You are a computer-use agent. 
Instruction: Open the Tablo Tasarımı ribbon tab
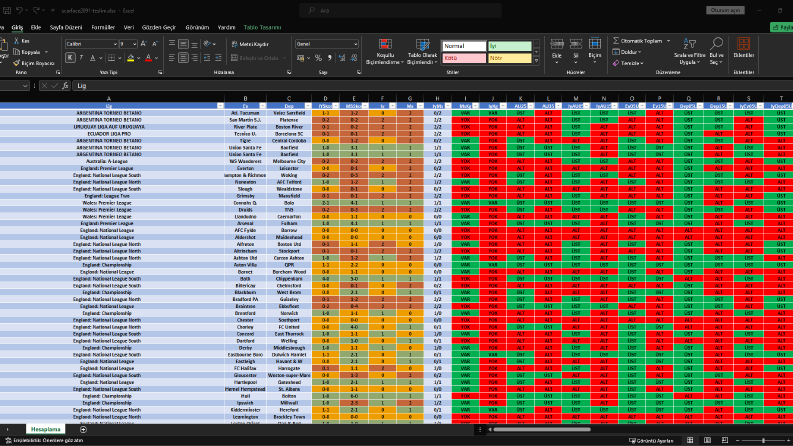tap(262, 27)
